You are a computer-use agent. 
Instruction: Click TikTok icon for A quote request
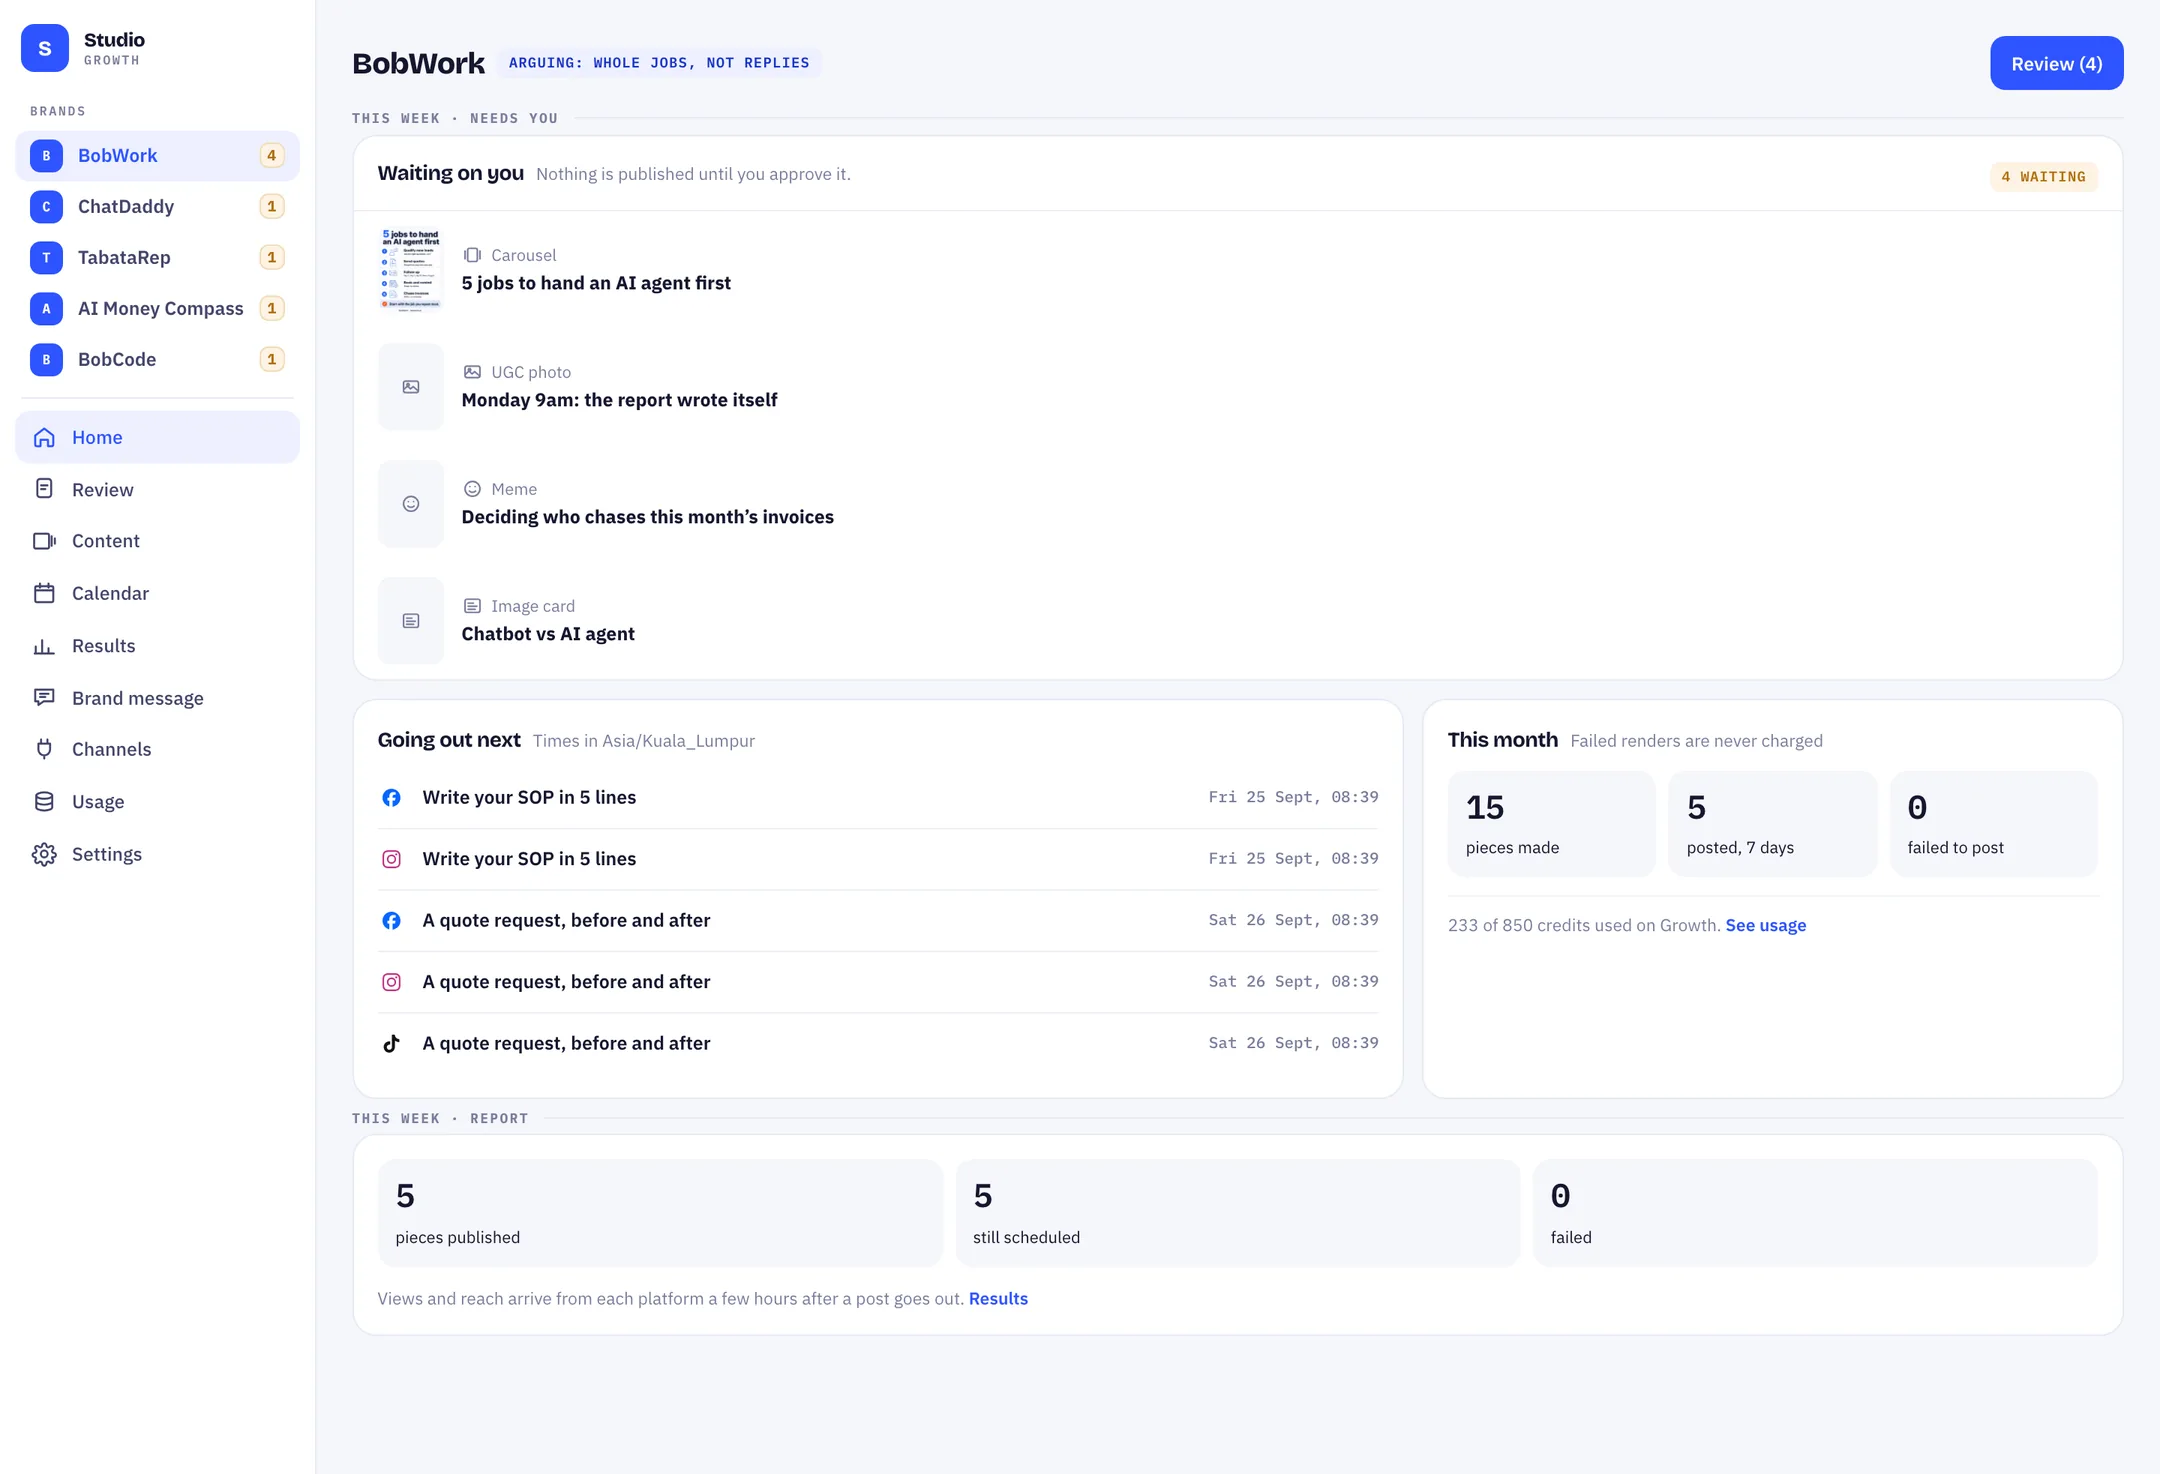point(392,1044)
